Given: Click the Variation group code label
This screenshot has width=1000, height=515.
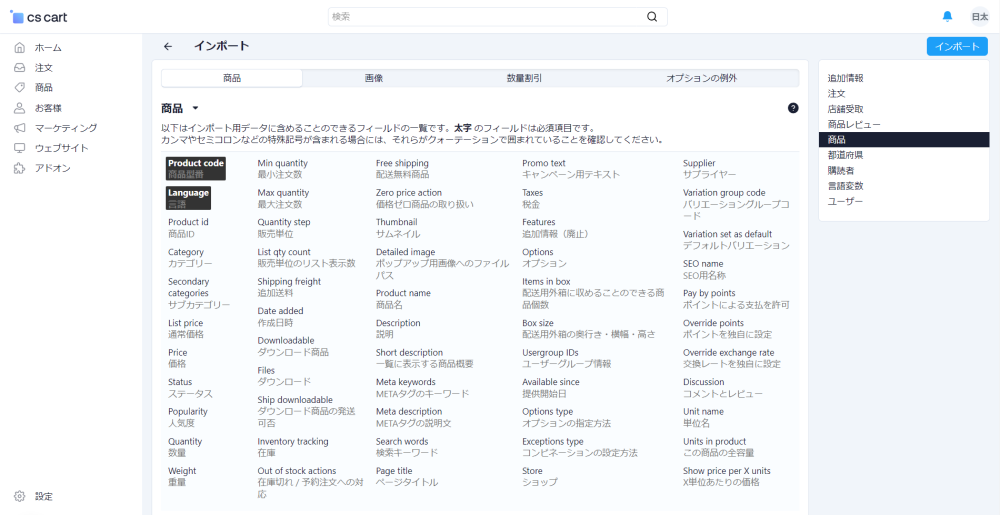Looking at the screenshot, I should tap(724, 192).
